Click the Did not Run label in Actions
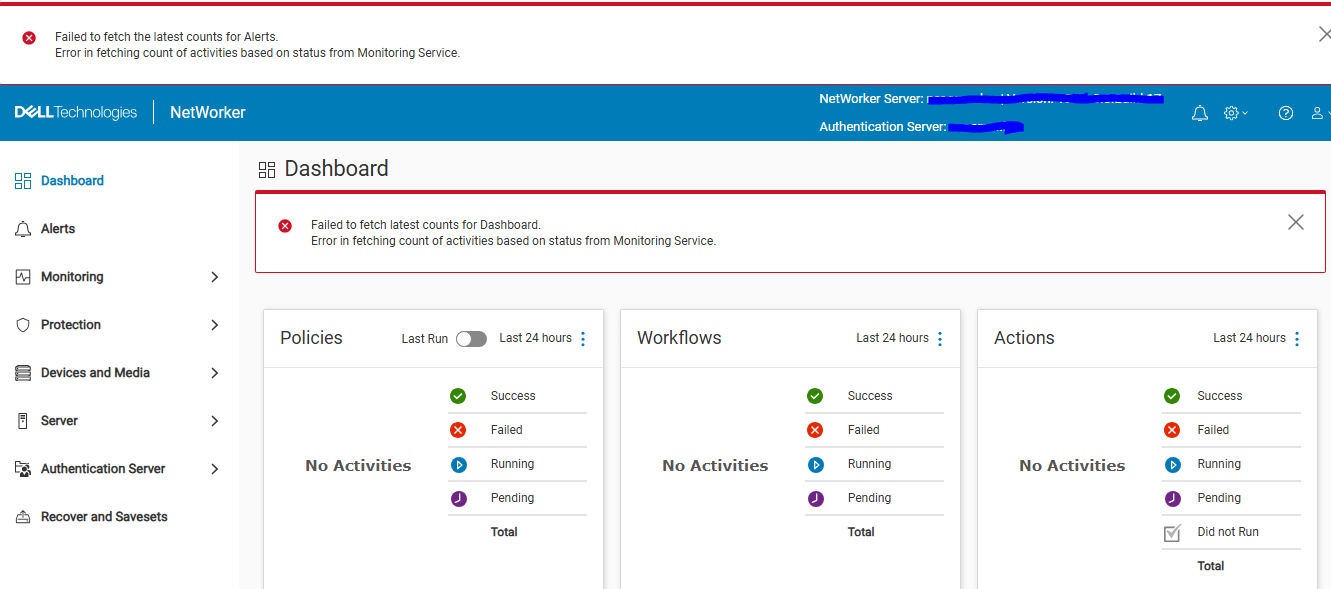The image size is (1331, 589). click(1228, 532)
